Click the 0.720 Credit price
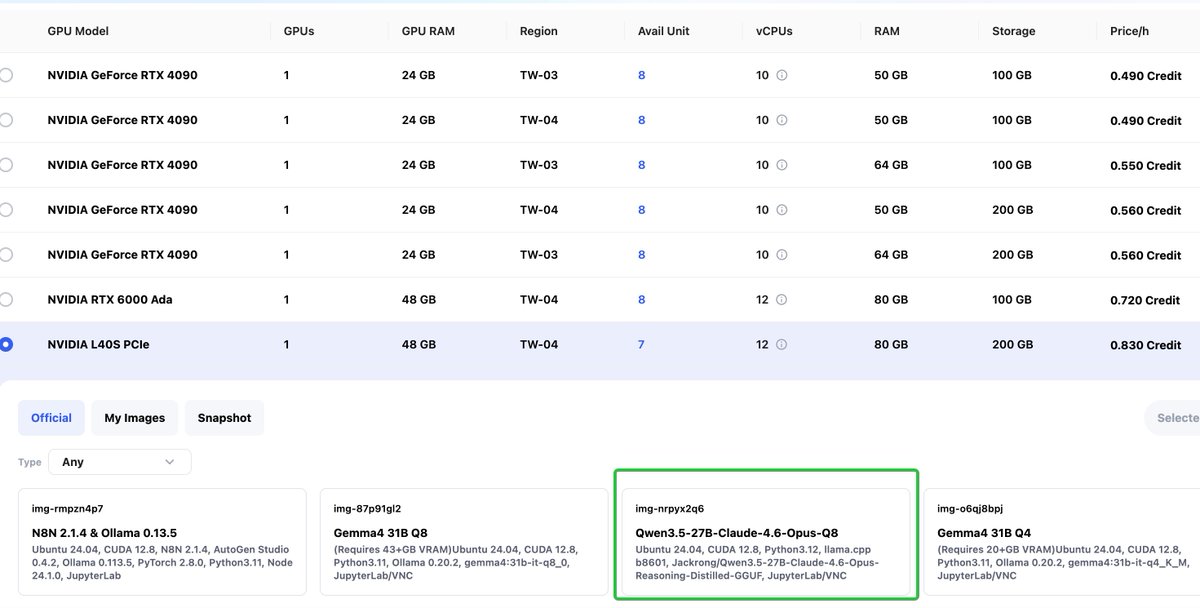 pos(1146,300)
